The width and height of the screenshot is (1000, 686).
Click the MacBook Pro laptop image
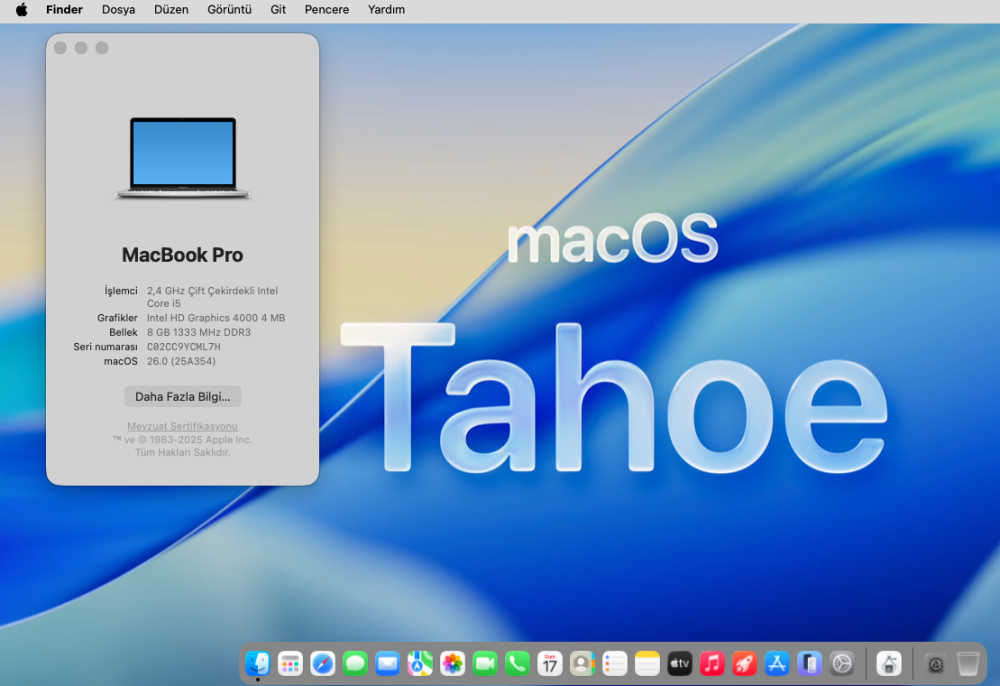183,158
